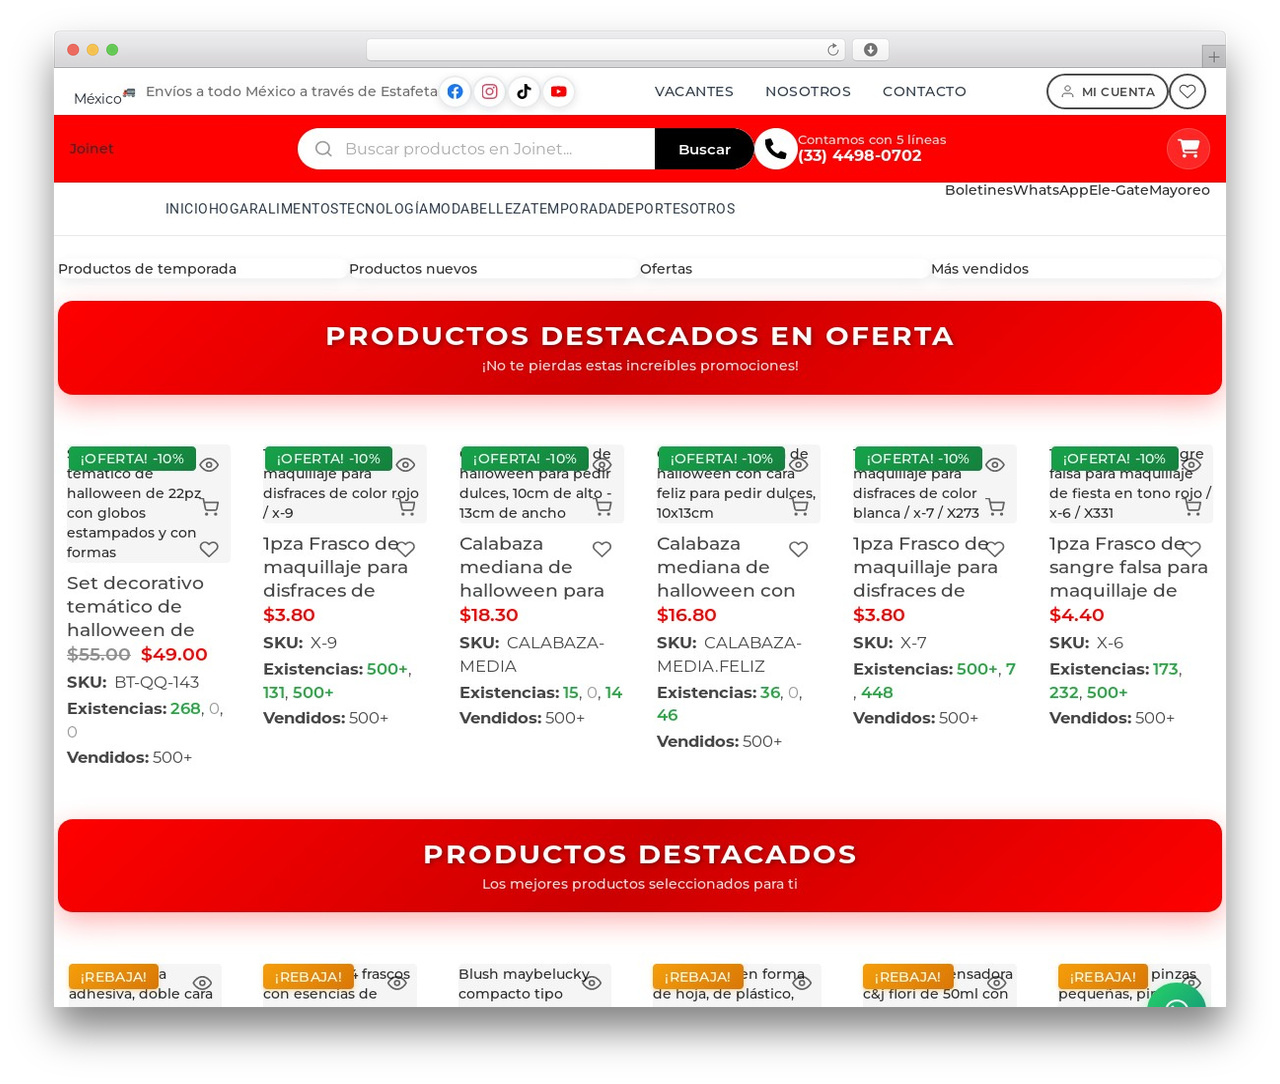1280x1084 pixels.
Task: Add Calabaza mediana $18.30 to wishlist
Action: [x=602, y=549]
